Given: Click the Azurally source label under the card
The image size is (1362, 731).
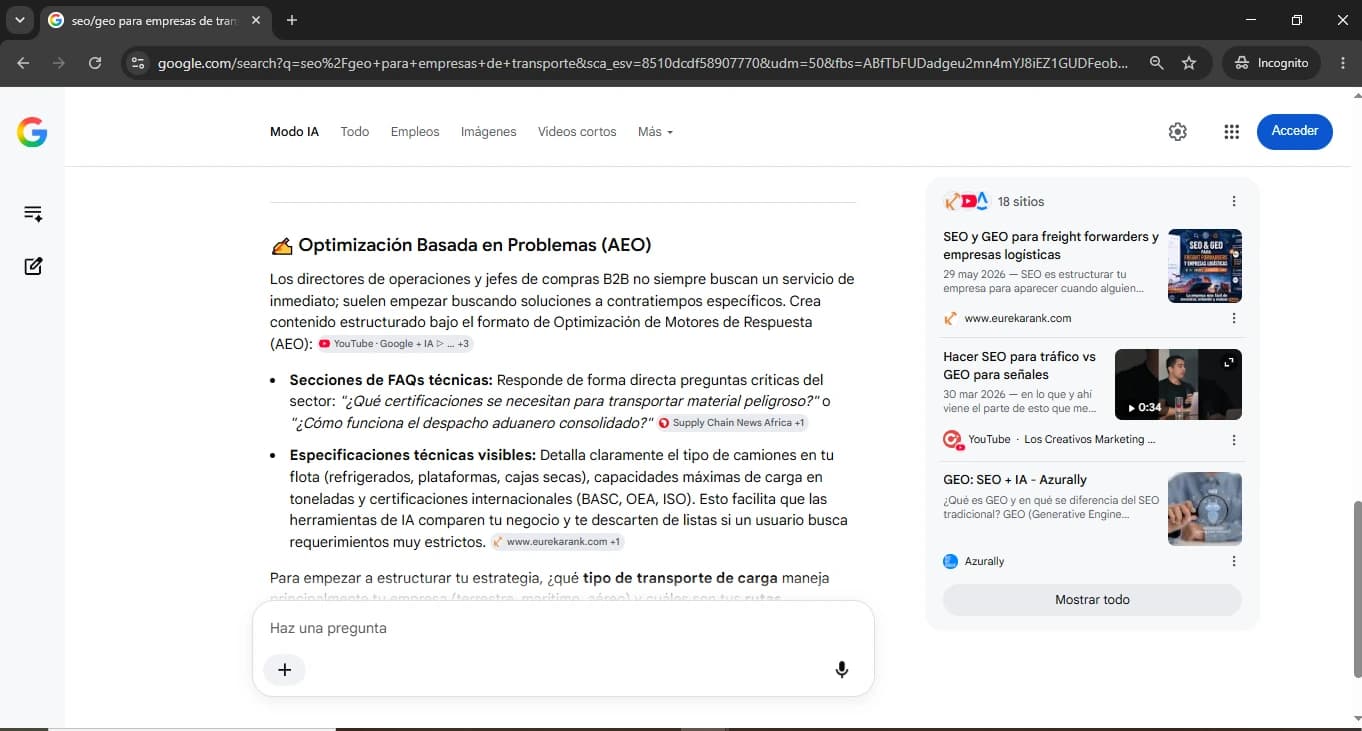Looking at the screenshot, I should (984, 561).
